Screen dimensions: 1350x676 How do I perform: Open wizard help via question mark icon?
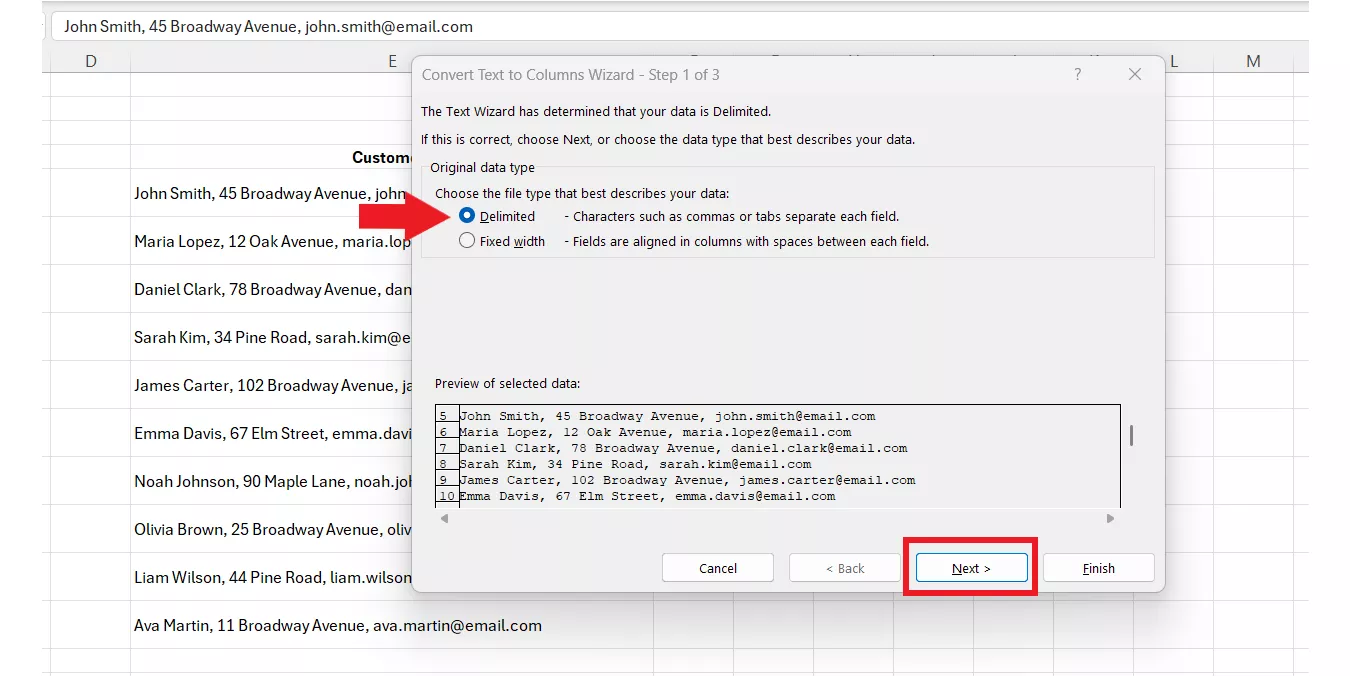tap(1077, 74)
